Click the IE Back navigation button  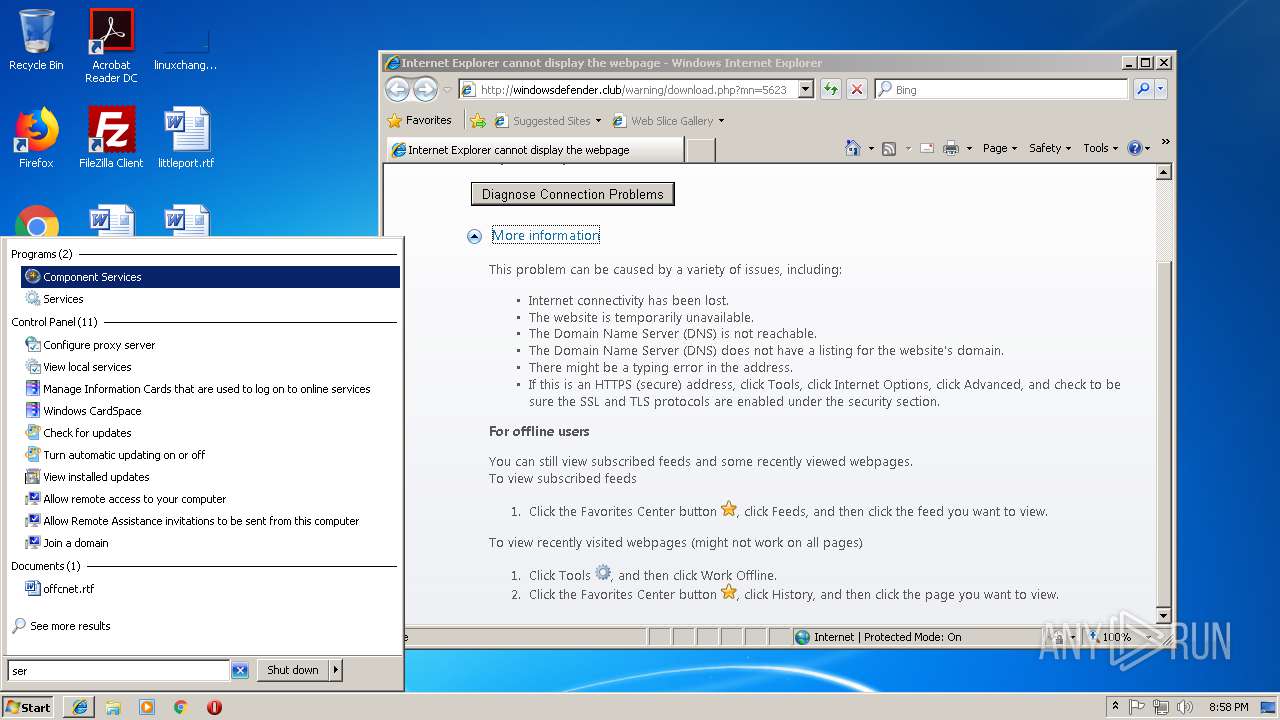coord(397,89)
